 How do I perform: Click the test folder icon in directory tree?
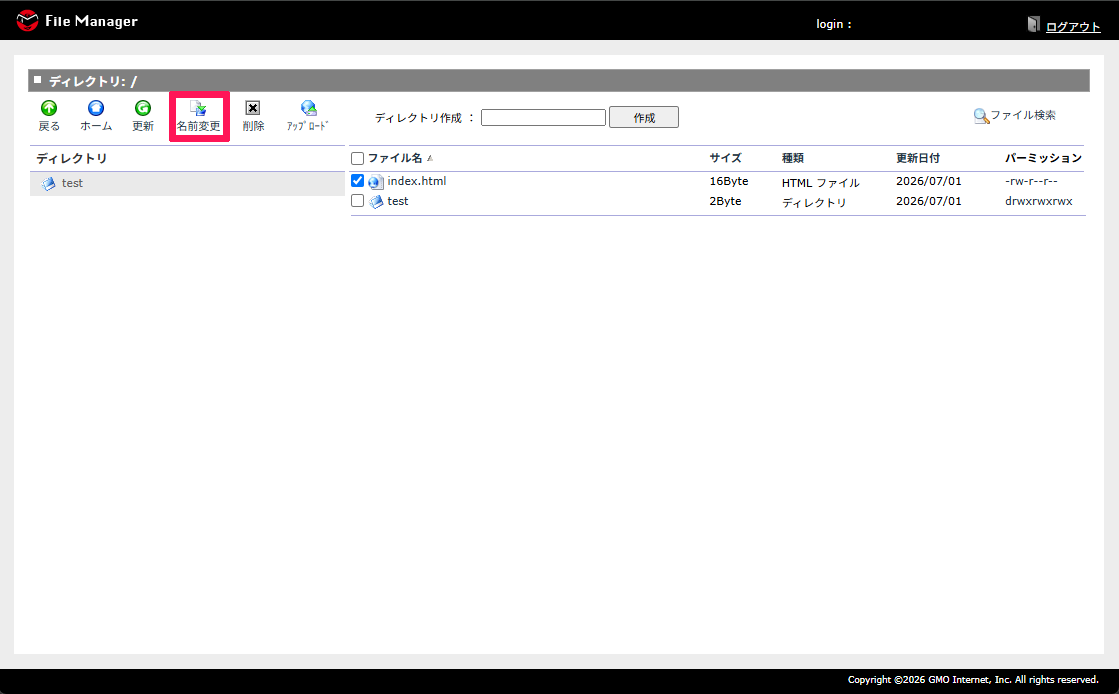pyautogui.click(x=49, y=183)
